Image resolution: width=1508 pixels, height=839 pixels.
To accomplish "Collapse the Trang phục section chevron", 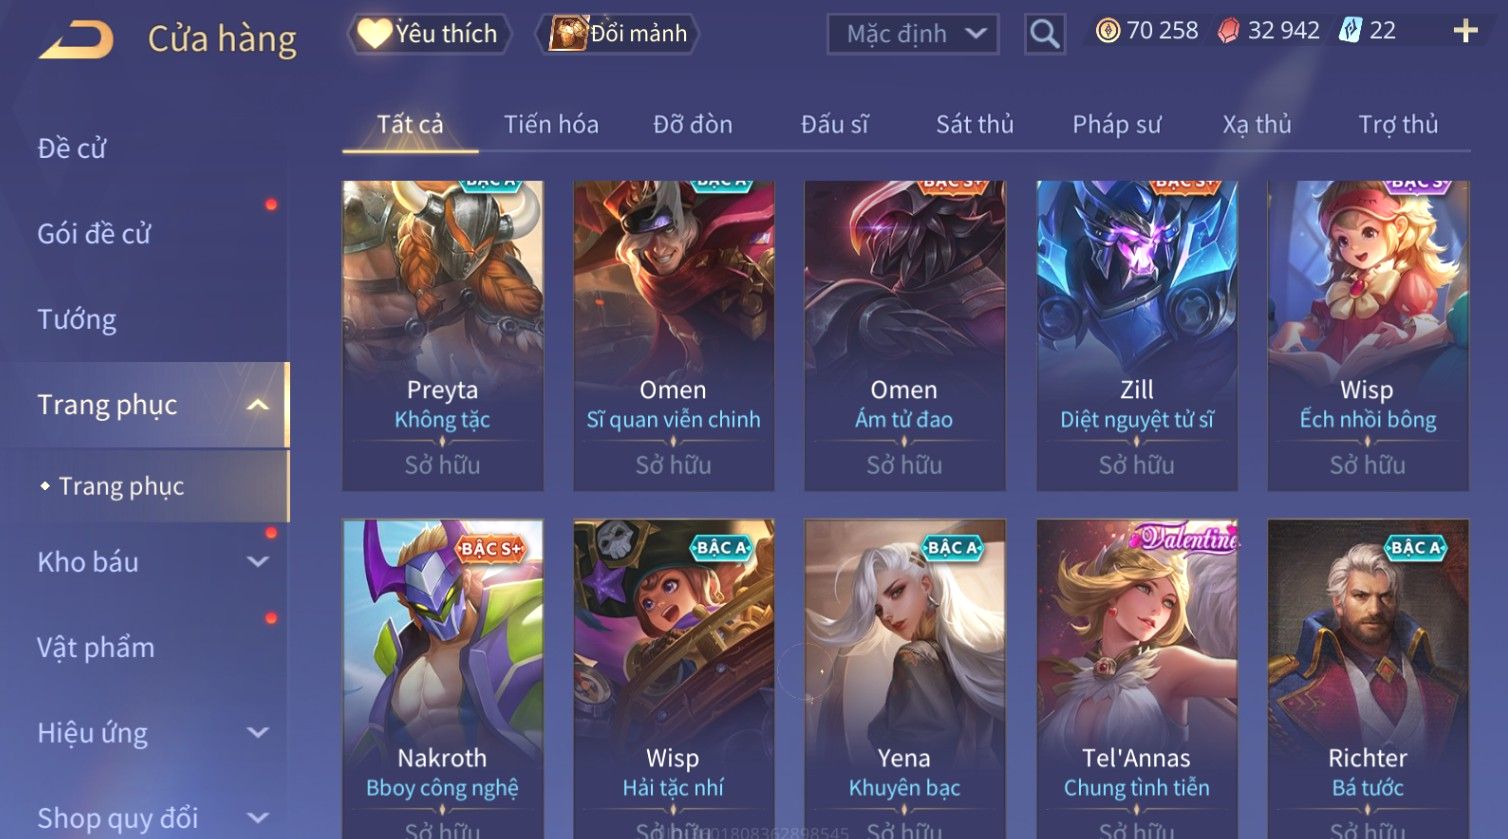I will click(x=257, y=405).
